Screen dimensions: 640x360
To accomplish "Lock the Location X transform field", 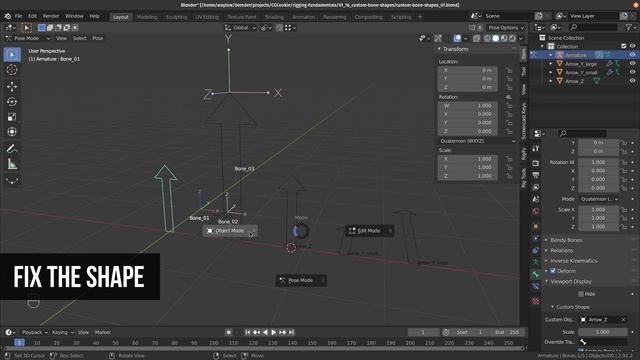I will click(x=509, y=70).
